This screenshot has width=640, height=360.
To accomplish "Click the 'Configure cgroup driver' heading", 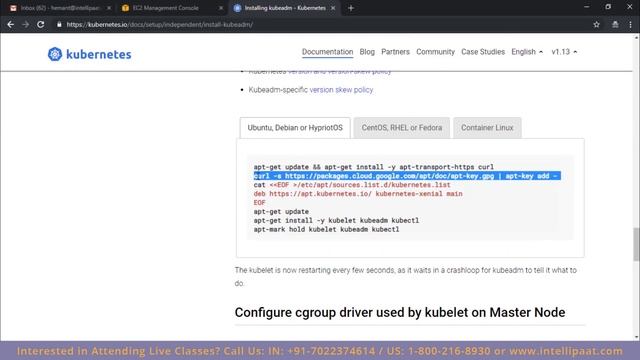I will pyautogui.click(x=400, y=312).
